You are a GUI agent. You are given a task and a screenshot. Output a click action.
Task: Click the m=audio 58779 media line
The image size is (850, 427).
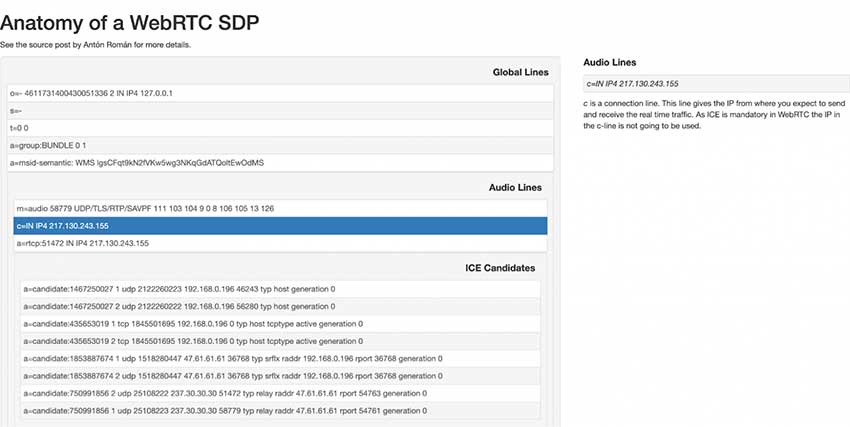coord(280,208)
